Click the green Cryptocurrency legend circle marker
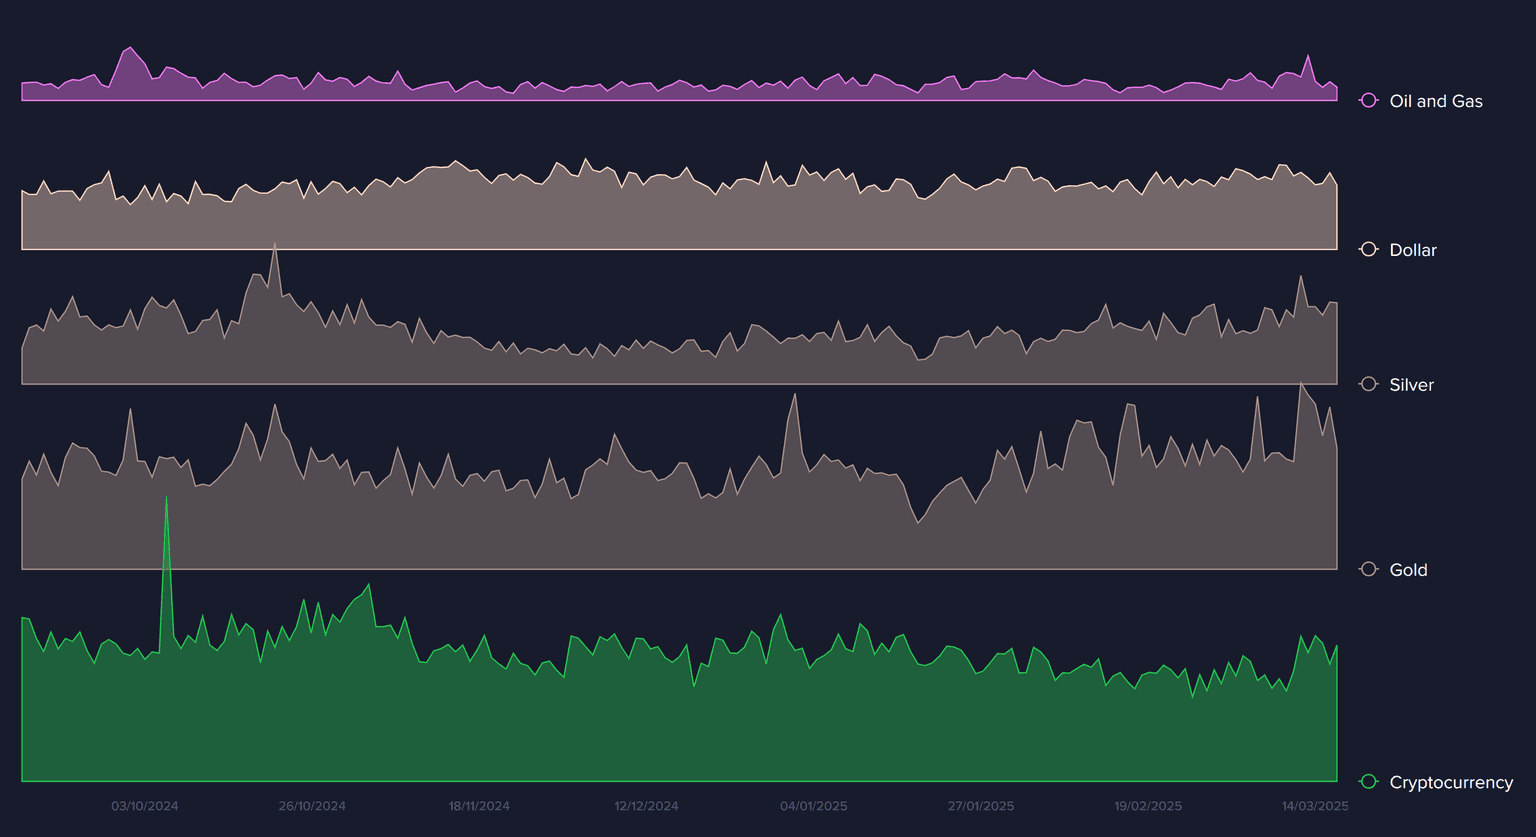 click(x=1369, y=782)
